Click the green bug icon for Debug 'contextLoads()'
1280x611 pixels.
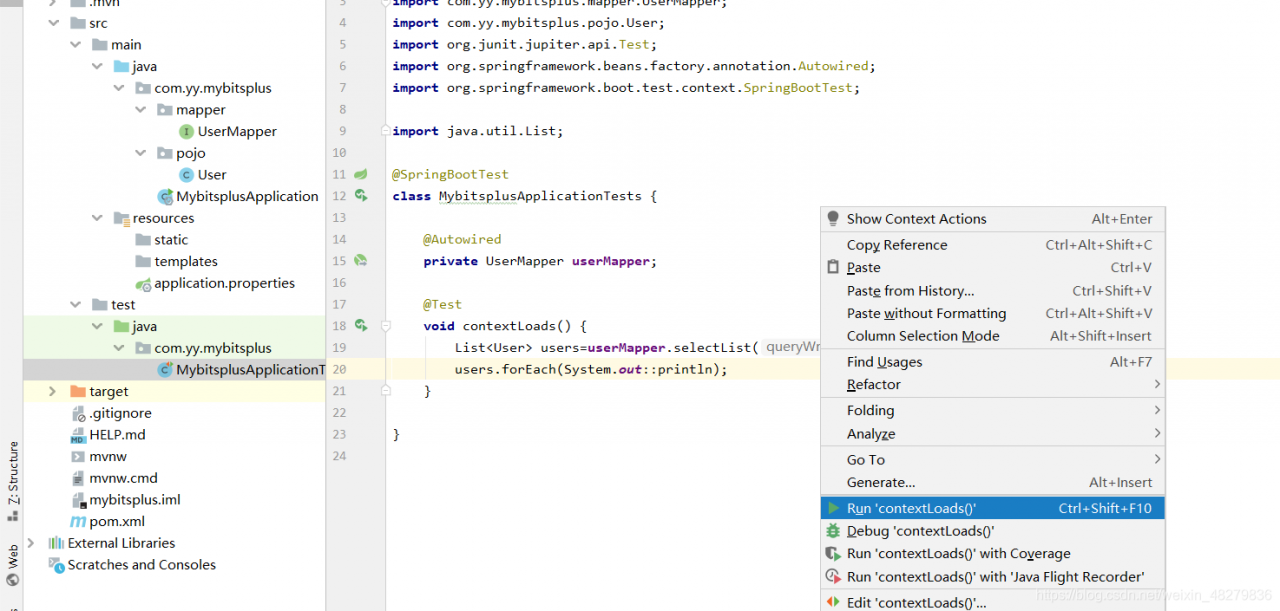(x=833, y=531)
